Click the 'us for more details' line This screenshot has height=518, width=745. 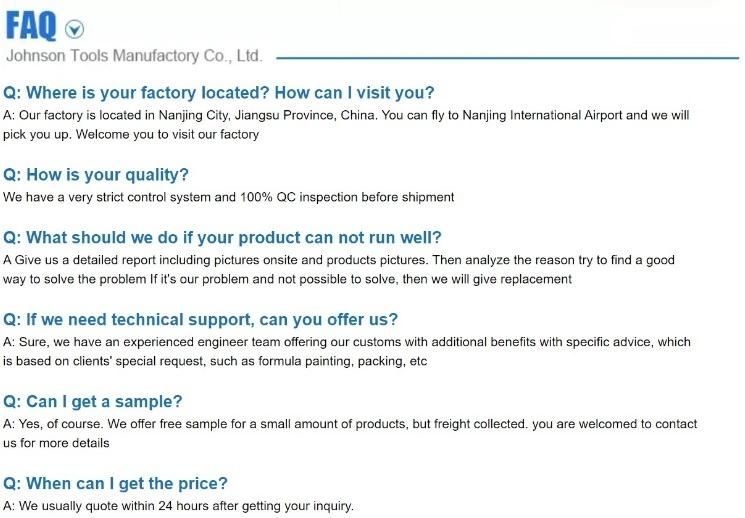pos(56,443)
